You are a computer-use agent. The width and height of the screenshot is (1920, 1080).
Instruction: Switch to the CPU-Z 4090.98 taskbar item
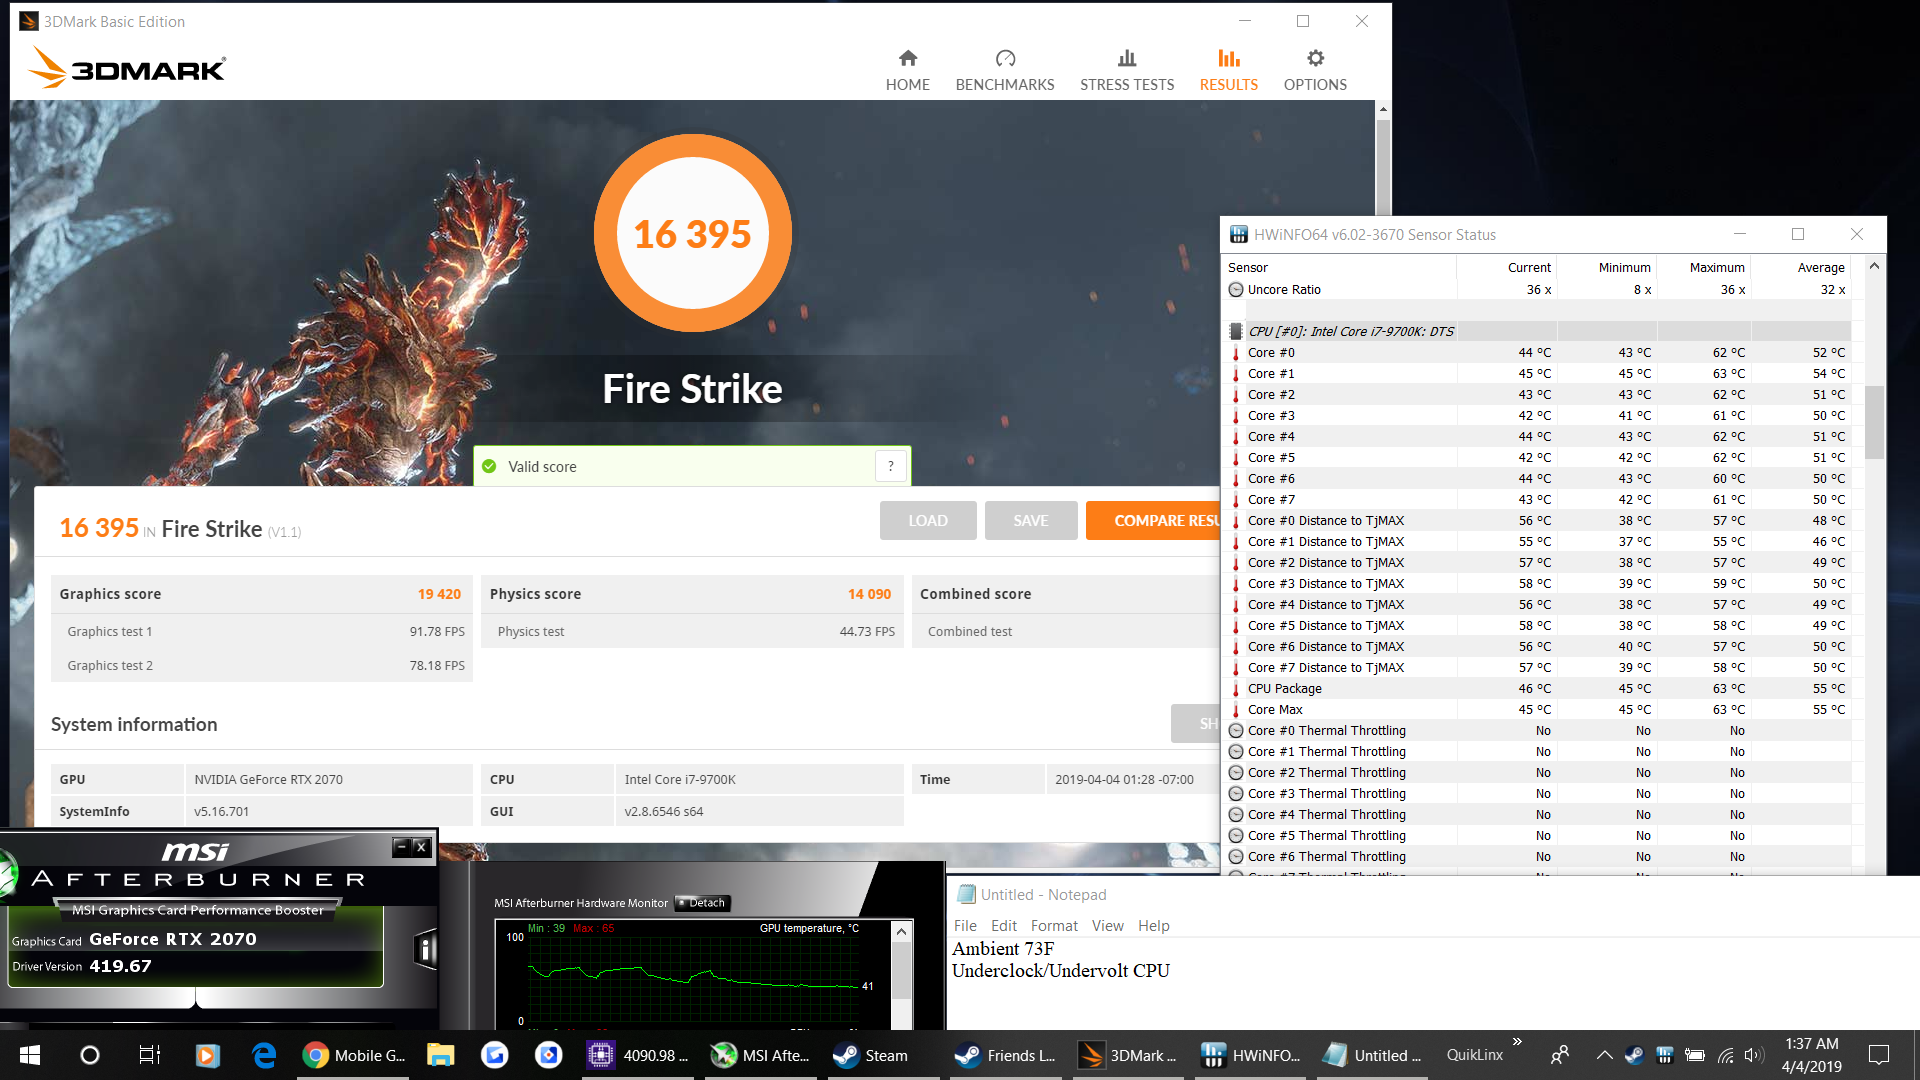640,1055
